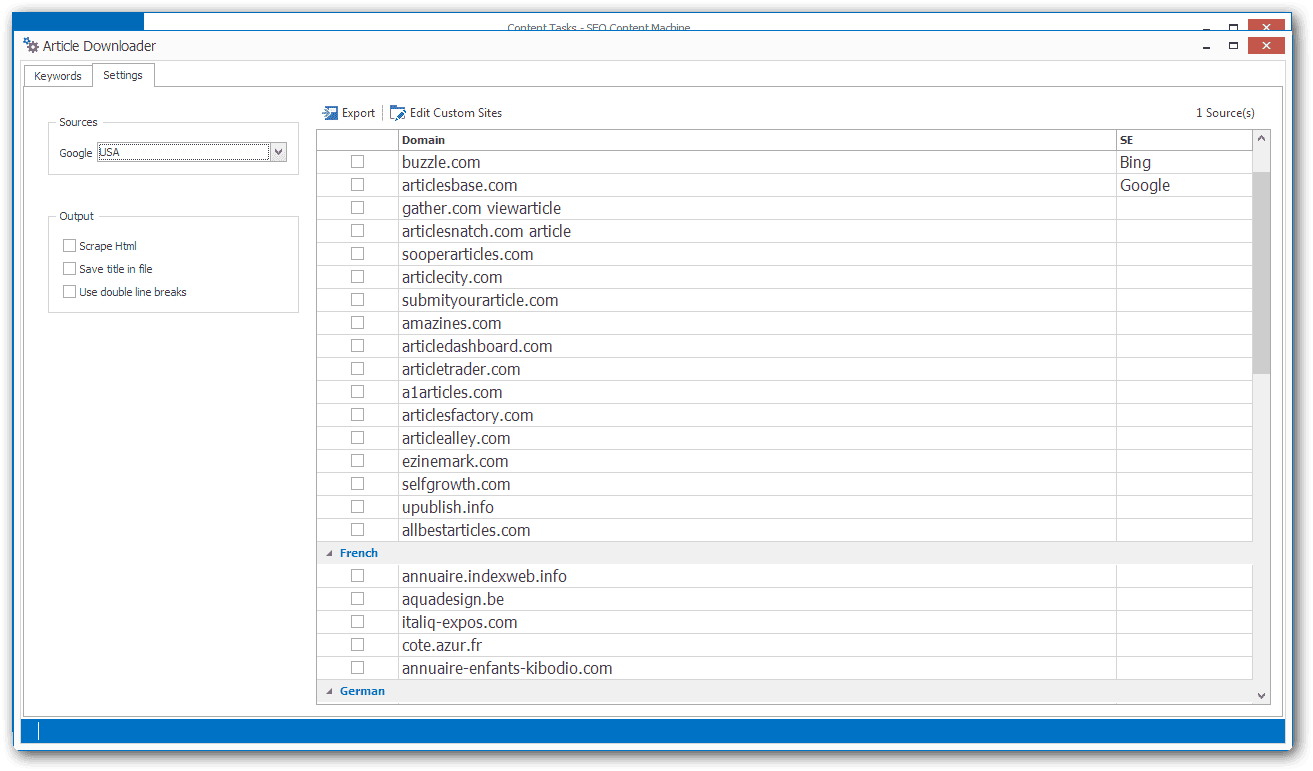Collapse the German group
Screen dimensions: 1313x771
click(x=329, y=691)
